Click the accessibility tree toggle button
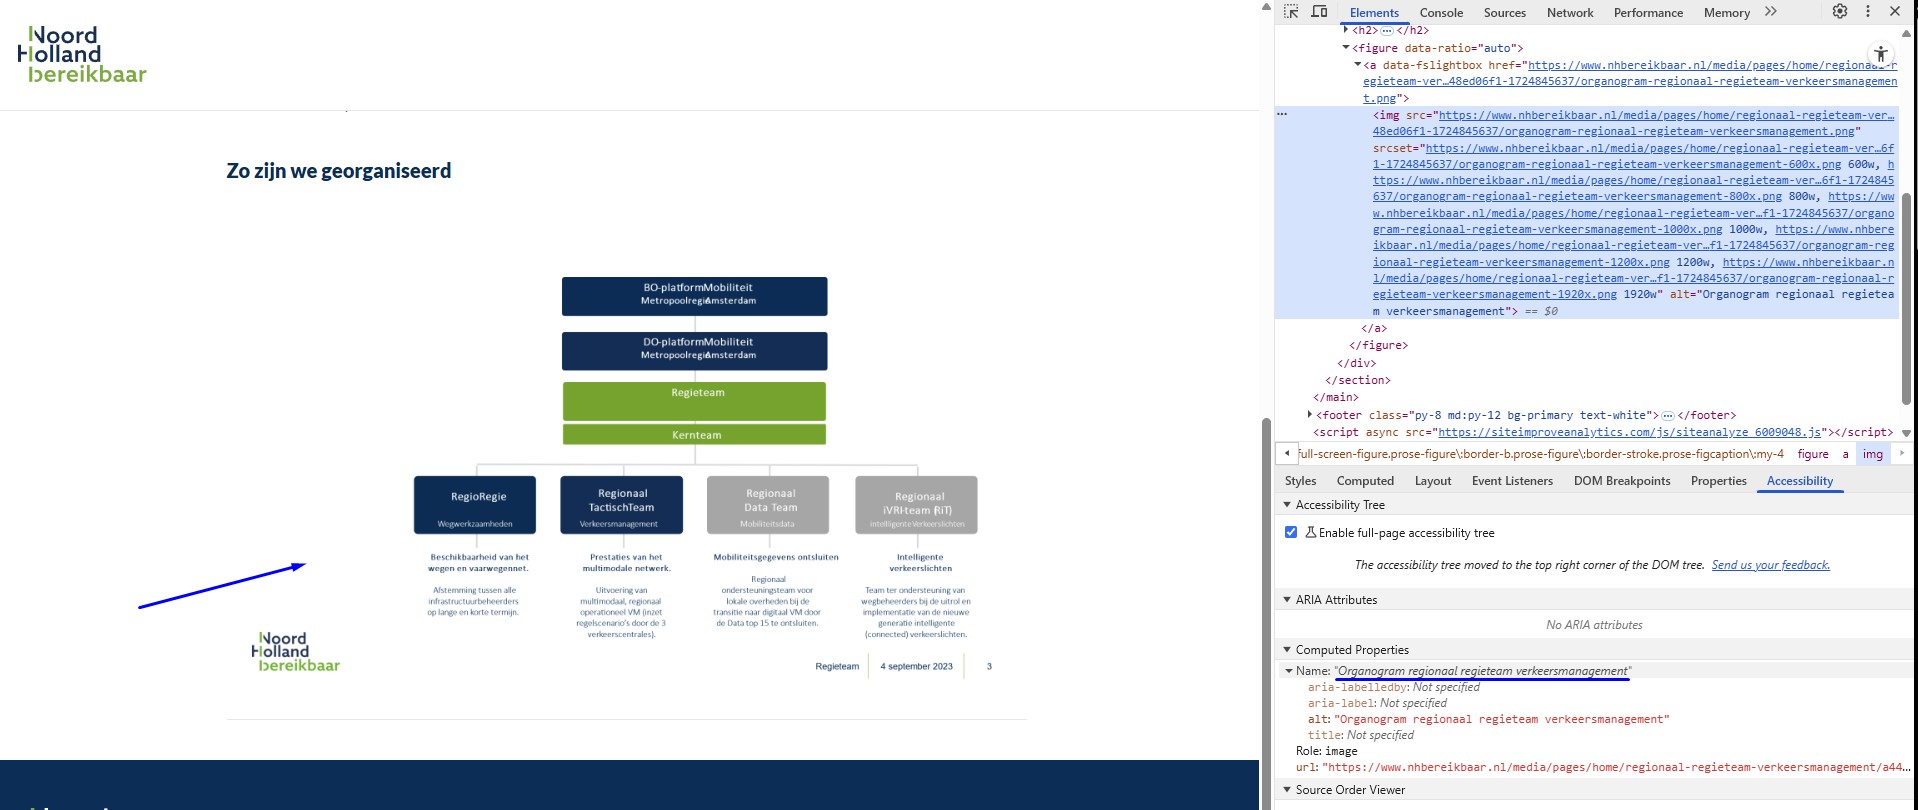1918x810 pixels. pyautogui.click(x=1880, y=54)
